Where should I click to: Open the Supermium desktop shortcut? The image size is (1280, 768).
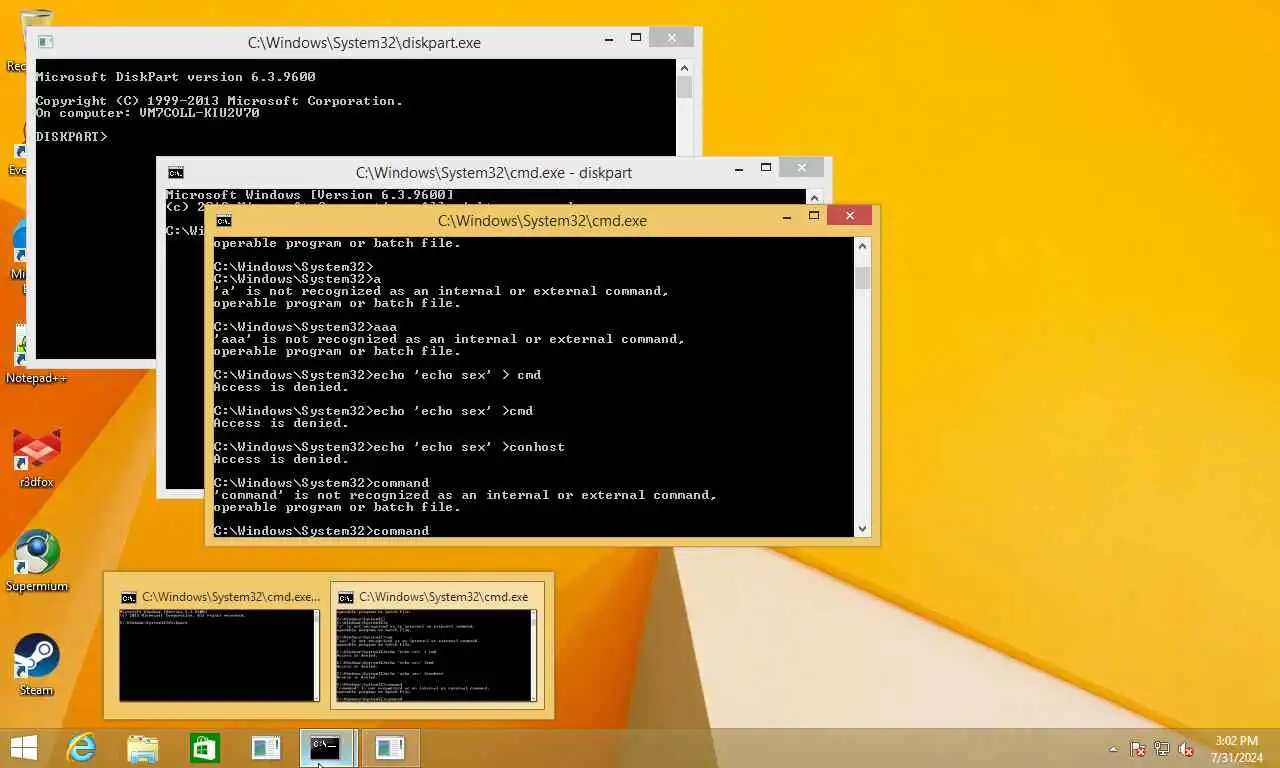point(37,561)
